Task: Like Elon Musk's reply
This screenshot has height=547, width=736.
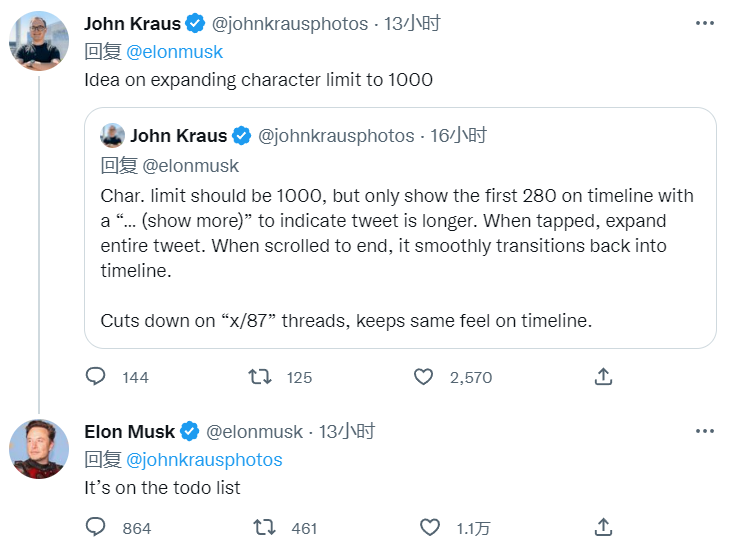Action: [429, 527]
